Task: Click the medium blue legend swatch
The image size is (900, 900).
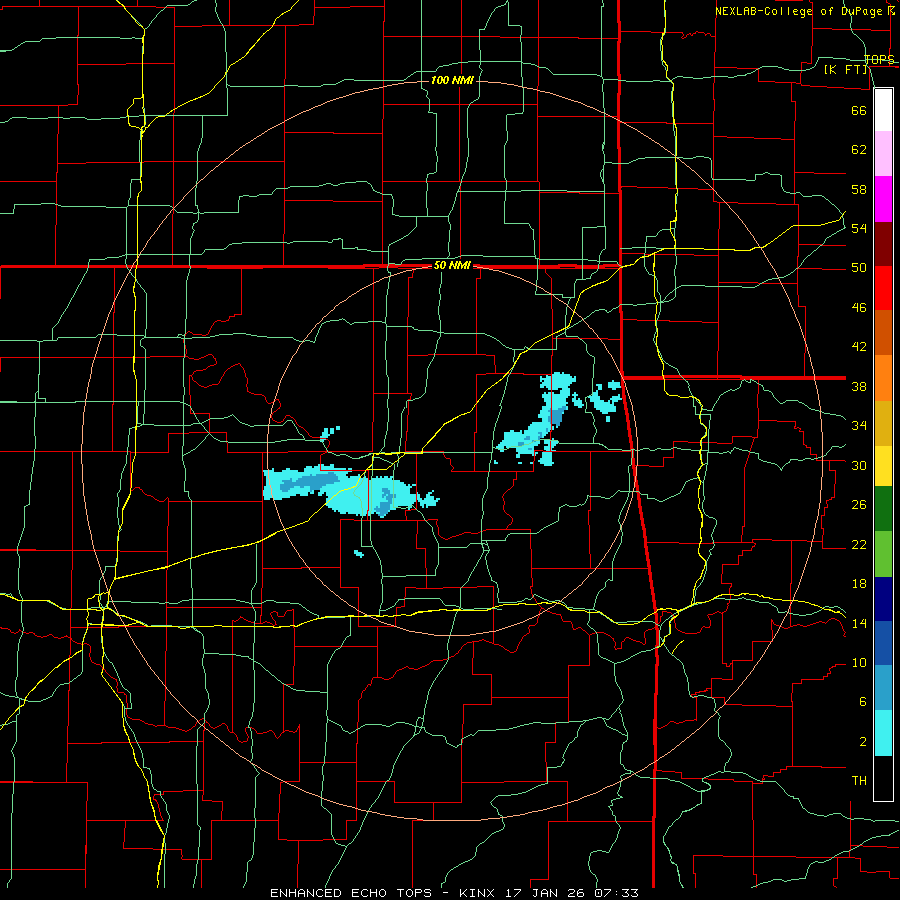Action: [x=883, y=643]
